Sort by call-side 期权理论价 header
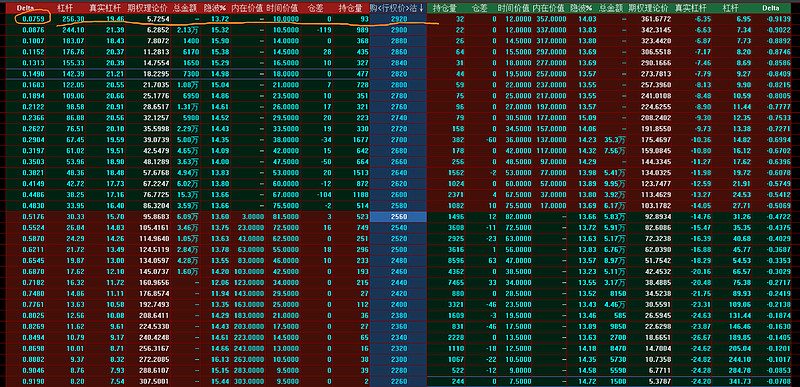The image size is (800, 387). click(x=147, y=8)
